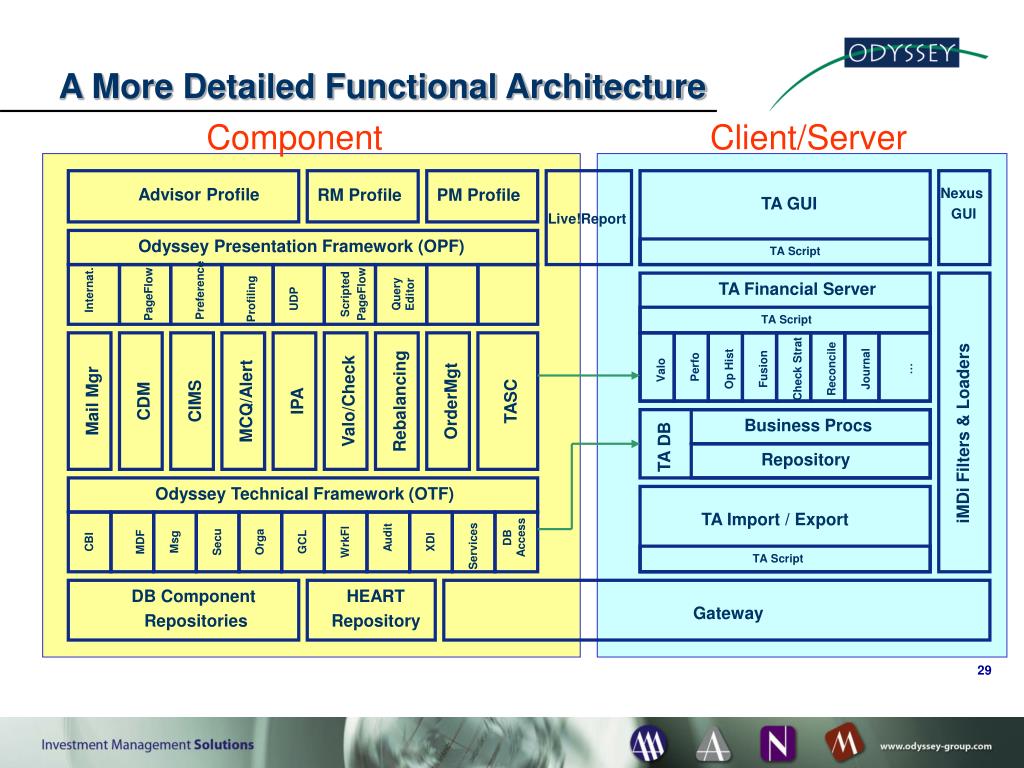This screenshot has height=768, width=1024.
Task: Open the www.odyssey-group.com link
Action: [x=935, y=746]
